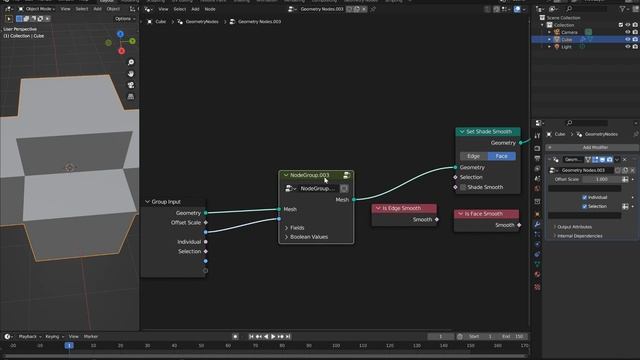Viewport: 640px width, 360px height.
Task: Open the Render properties tab icon
Action: tap(537, 148)
